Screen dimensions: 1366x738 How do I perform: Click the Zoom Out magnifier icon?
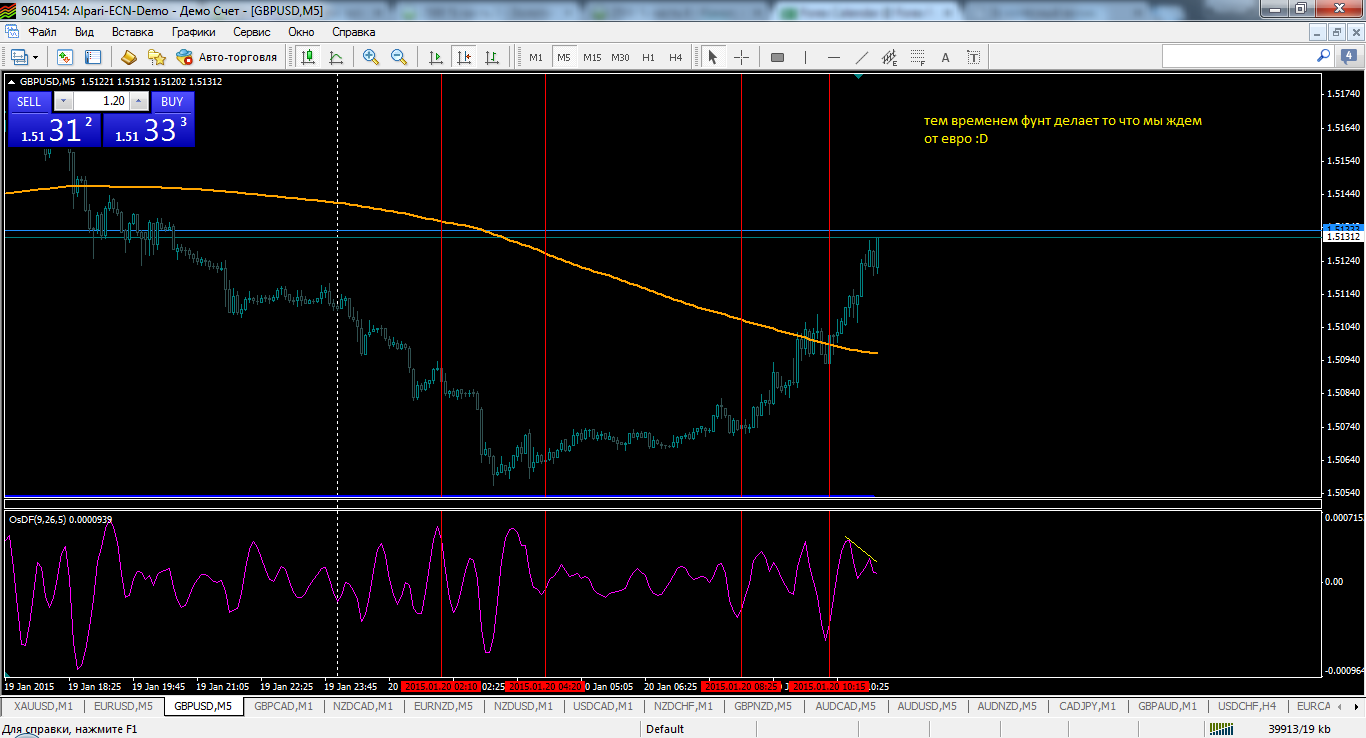pos(399,57)
